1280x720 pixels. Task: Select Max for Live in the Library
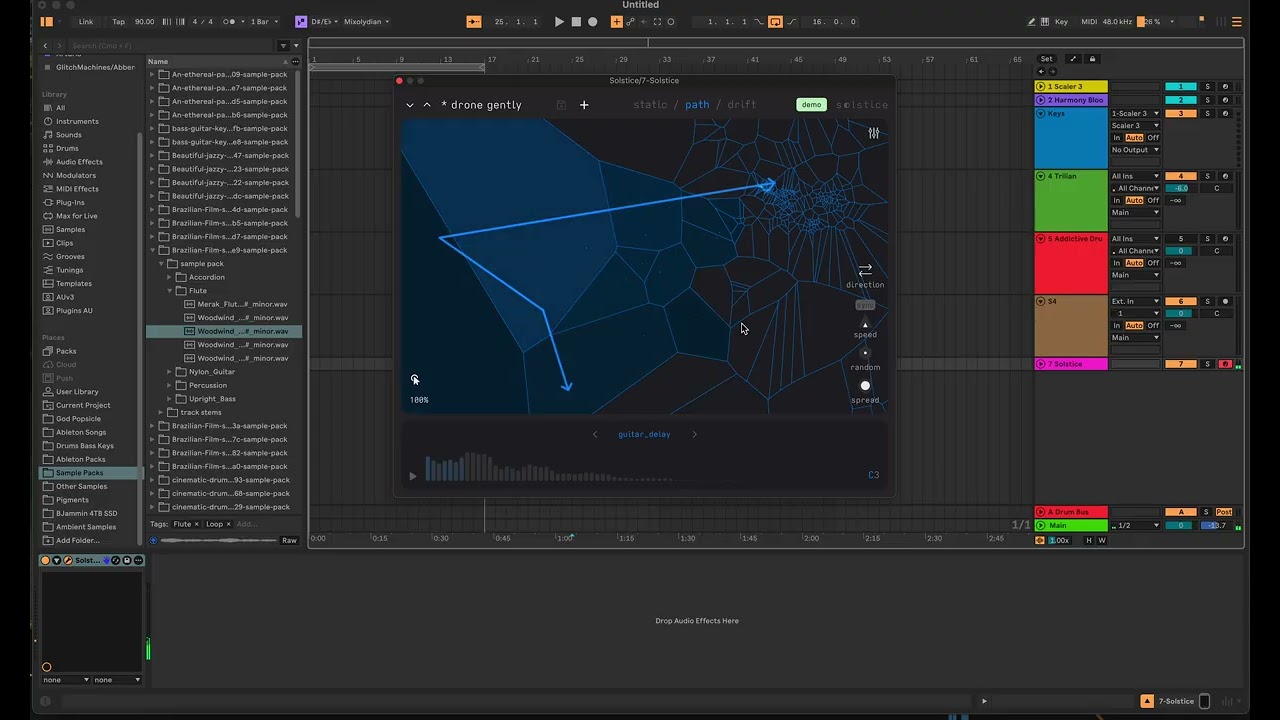tap(76, 216)
